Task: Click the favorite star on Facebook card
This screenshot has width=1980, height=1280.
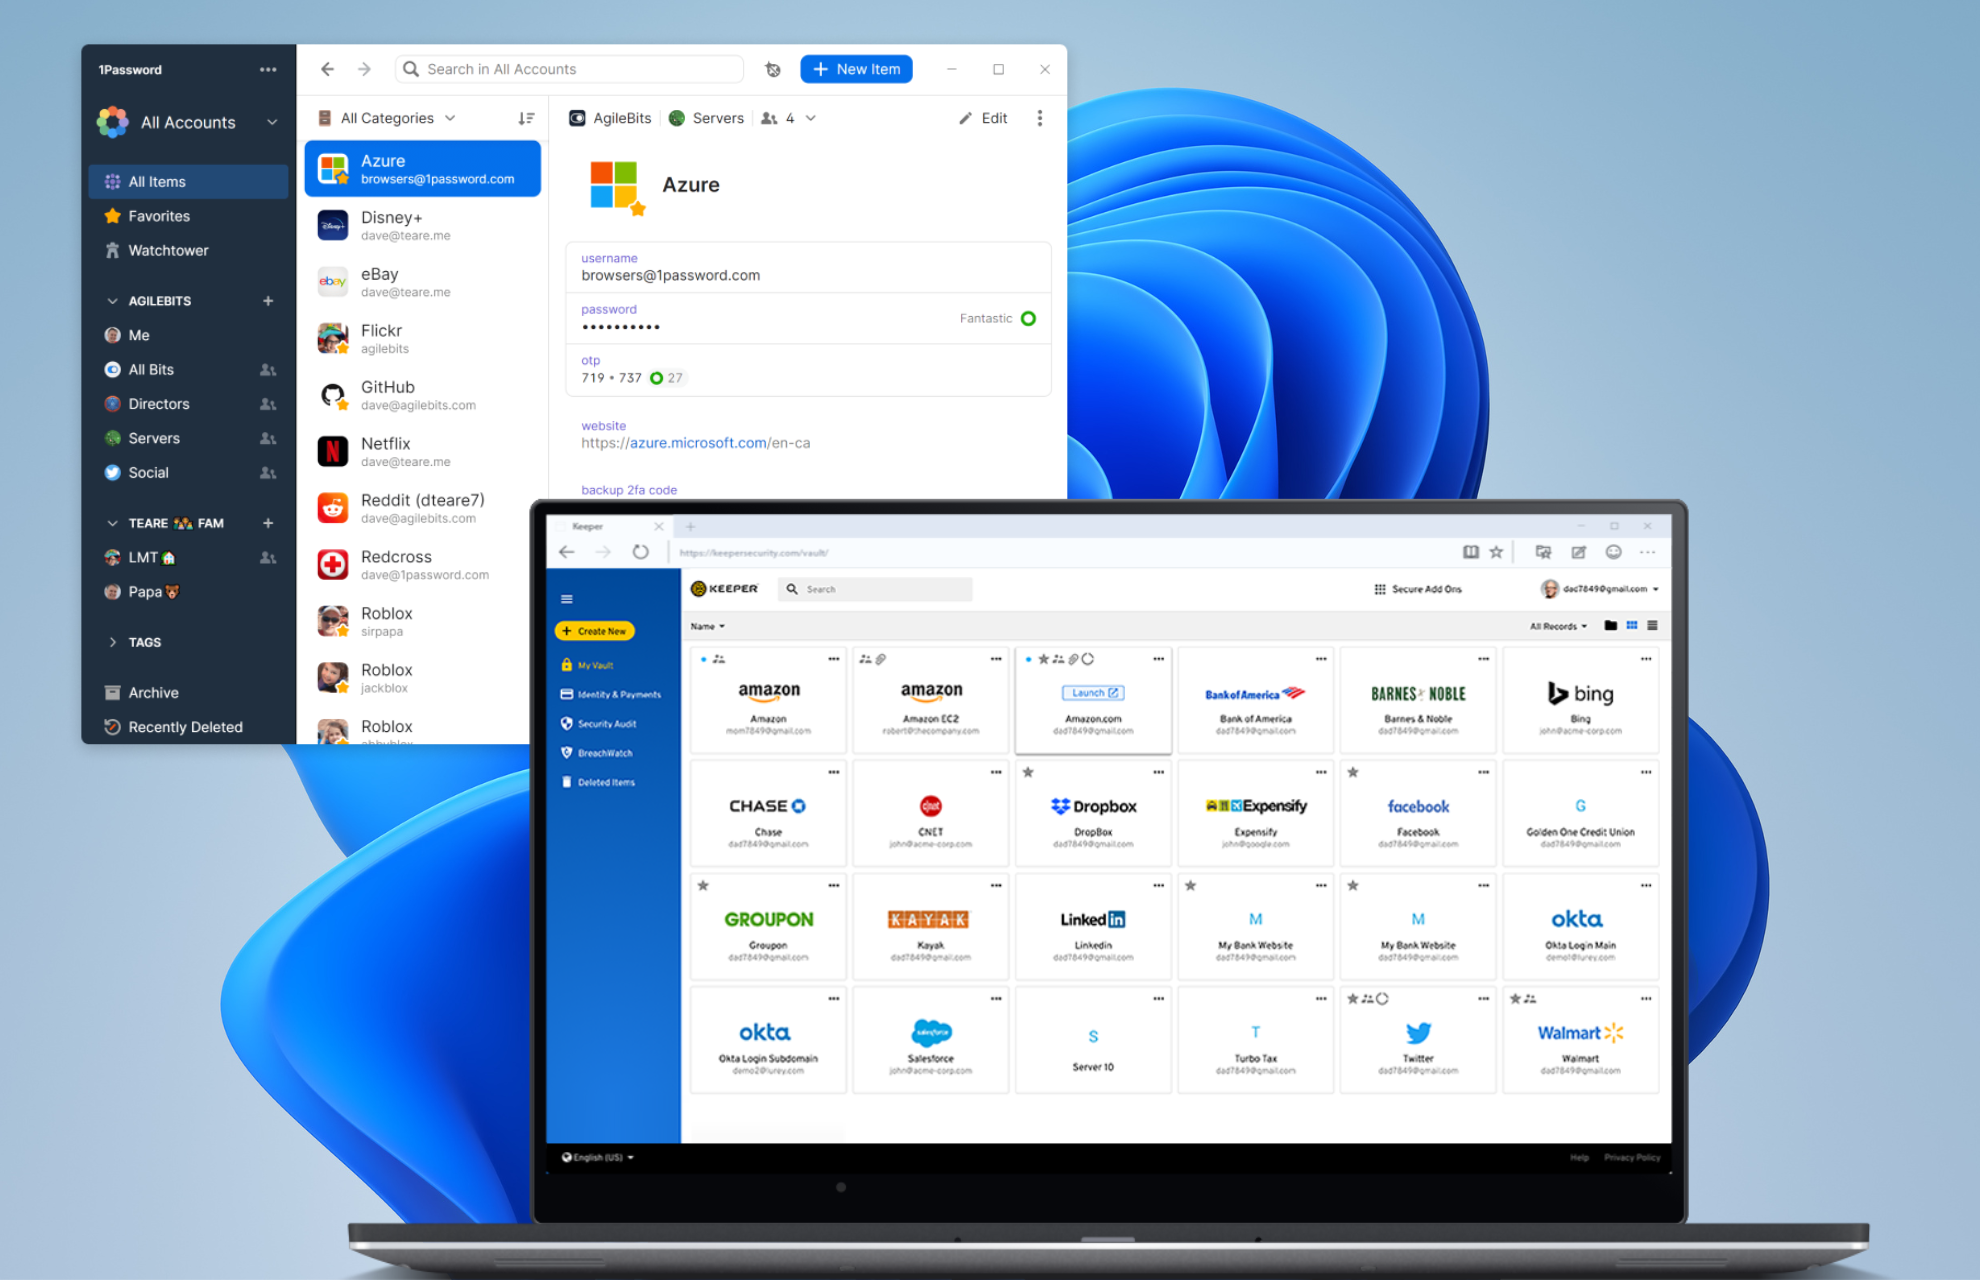Action: 1353,772
